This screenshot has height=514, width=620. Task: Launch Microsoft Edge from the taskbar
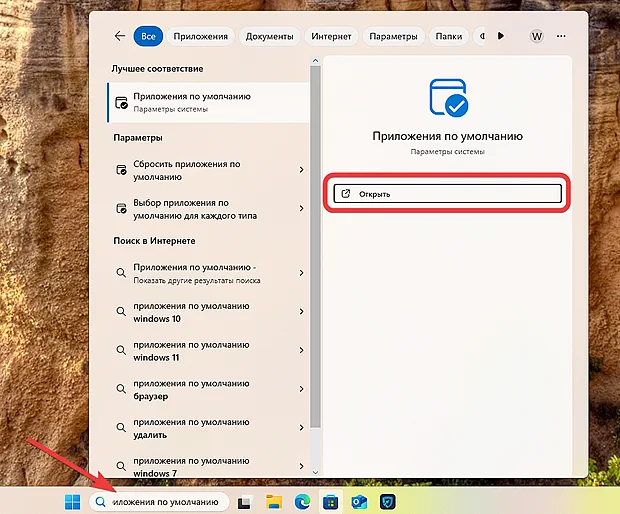(x=302, y=502)
